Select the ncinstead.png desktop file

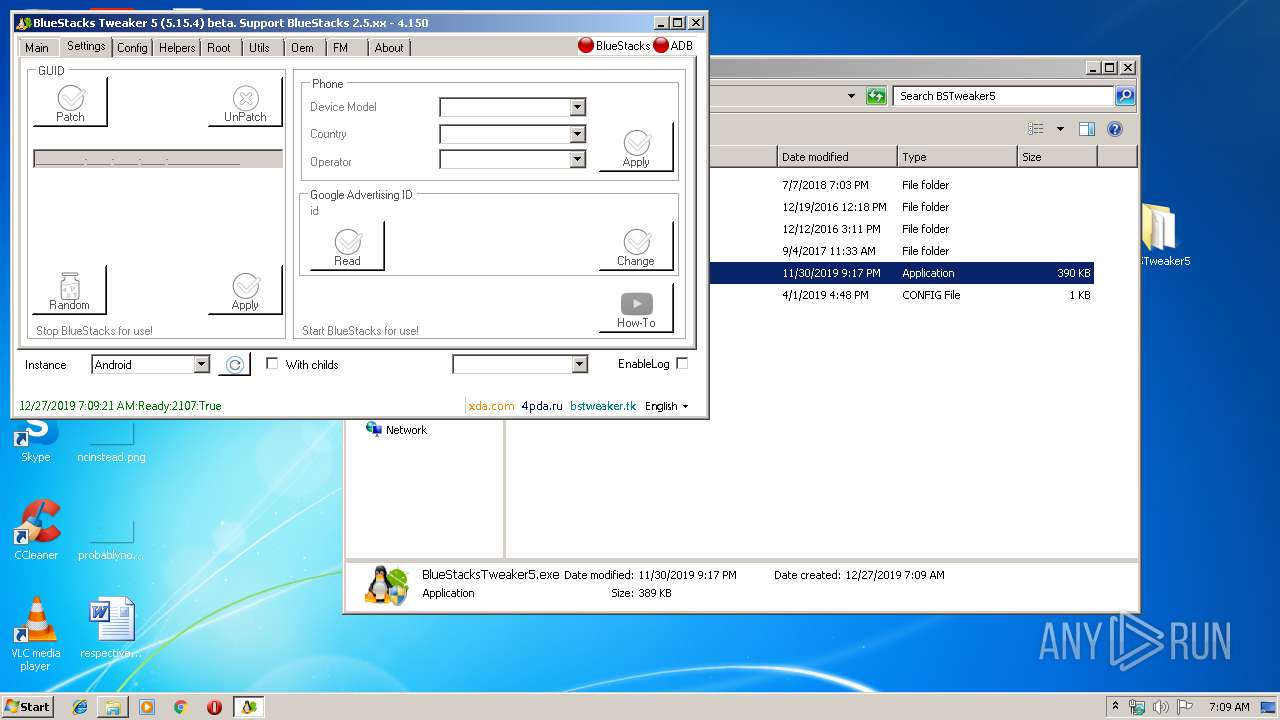tap(111, 440)
